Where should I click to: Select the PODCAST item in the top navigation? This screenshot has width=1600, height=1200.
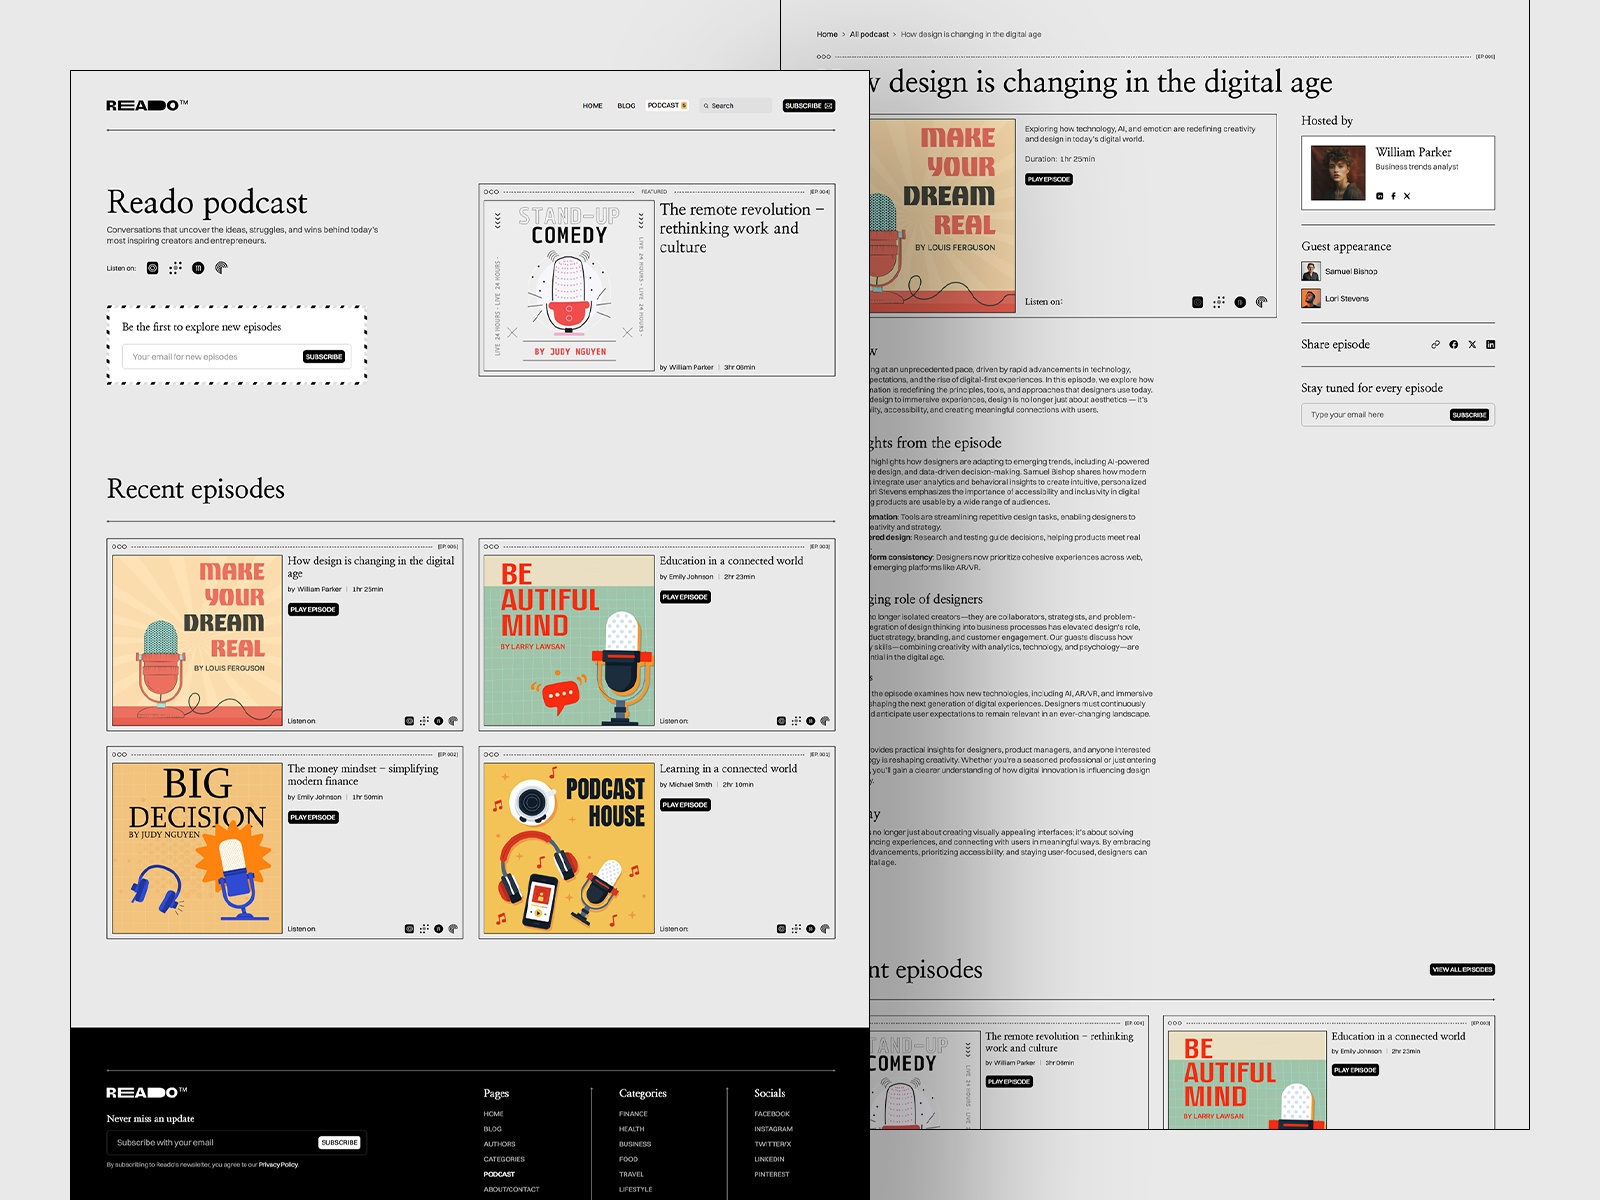(662, 105)
